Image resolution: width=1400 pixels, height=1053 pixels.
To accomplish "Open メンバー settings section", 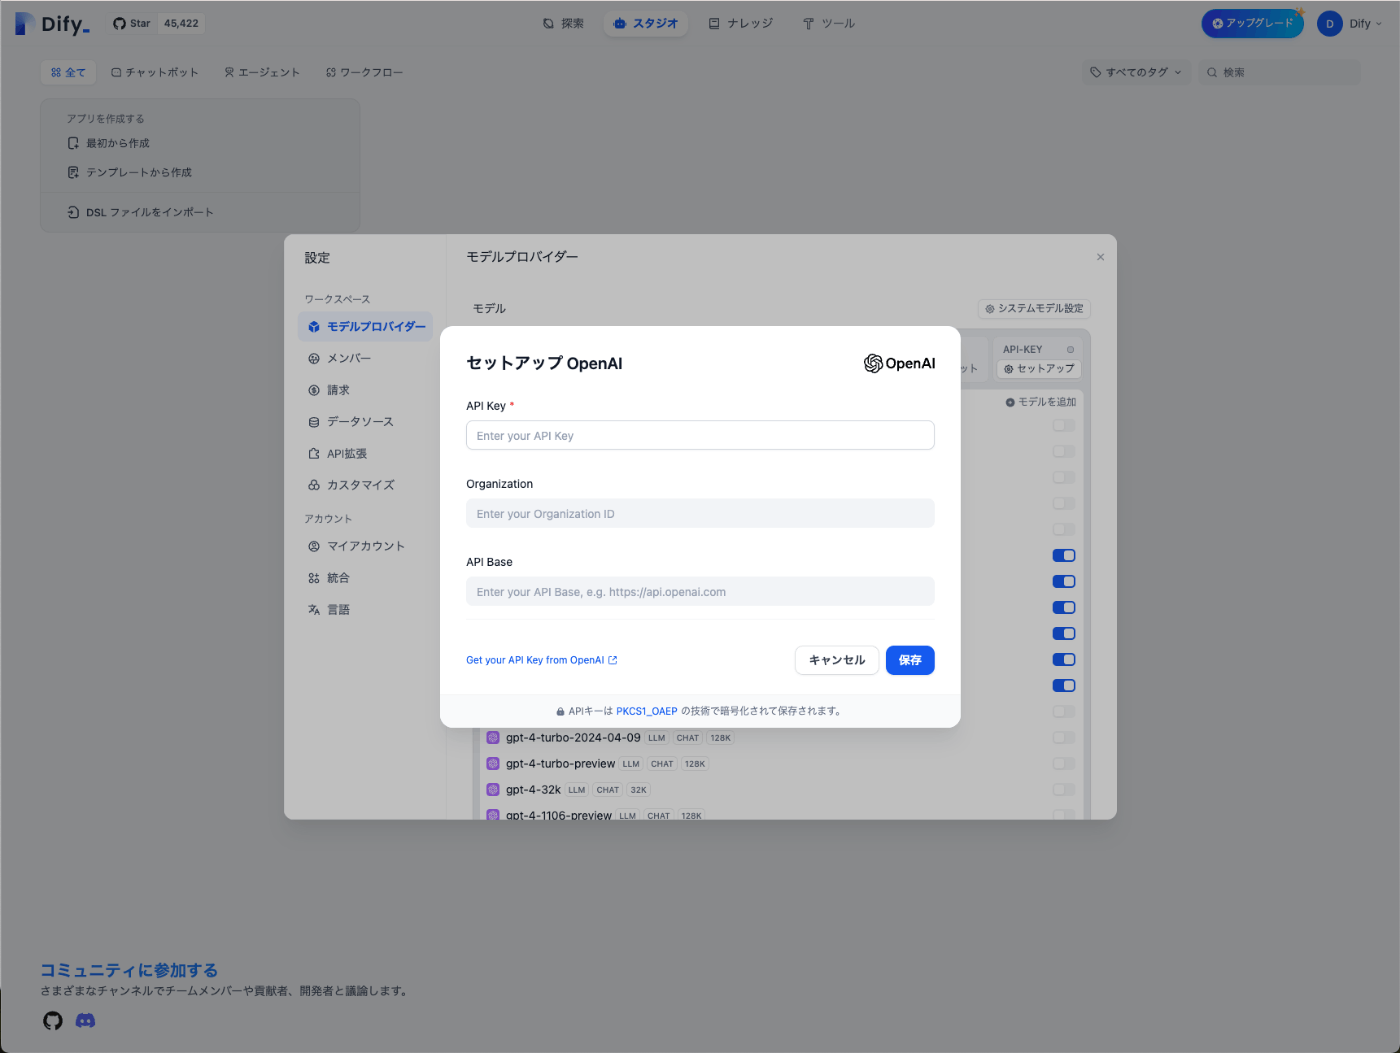I will coord(366,358).
